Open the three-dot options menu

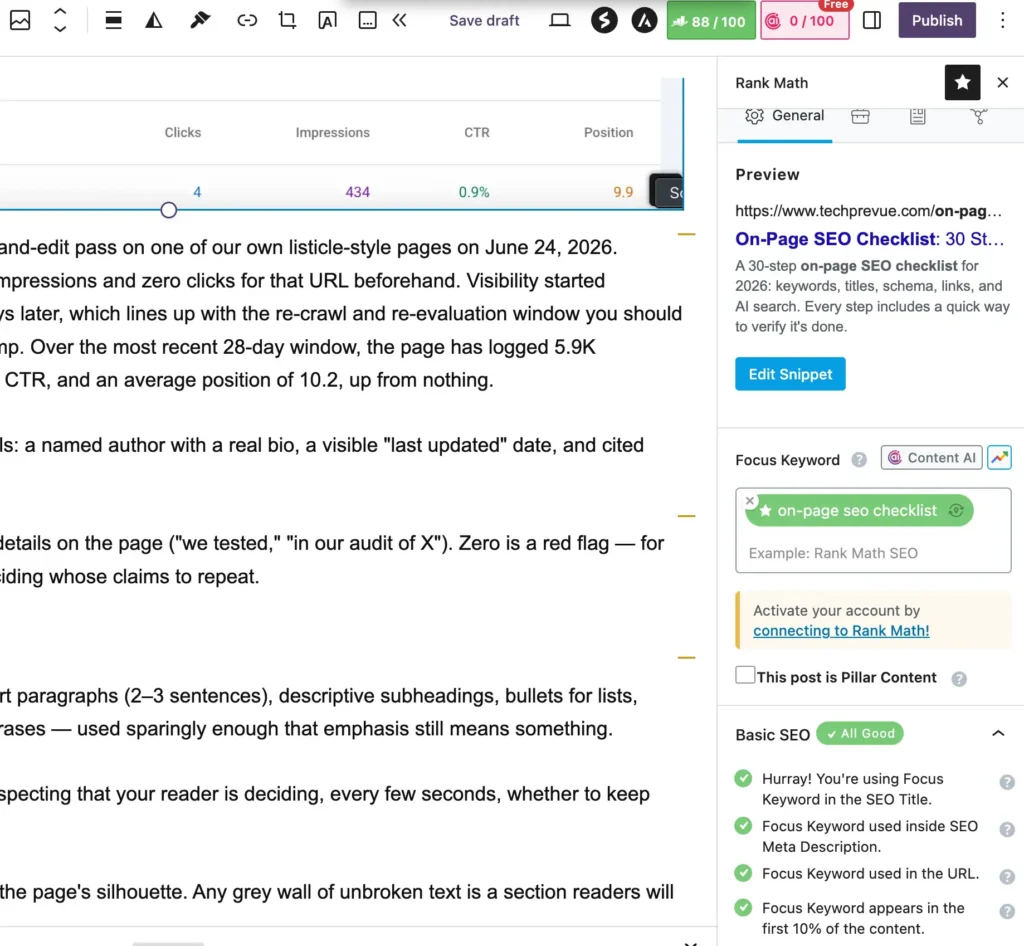point(1002,20)
